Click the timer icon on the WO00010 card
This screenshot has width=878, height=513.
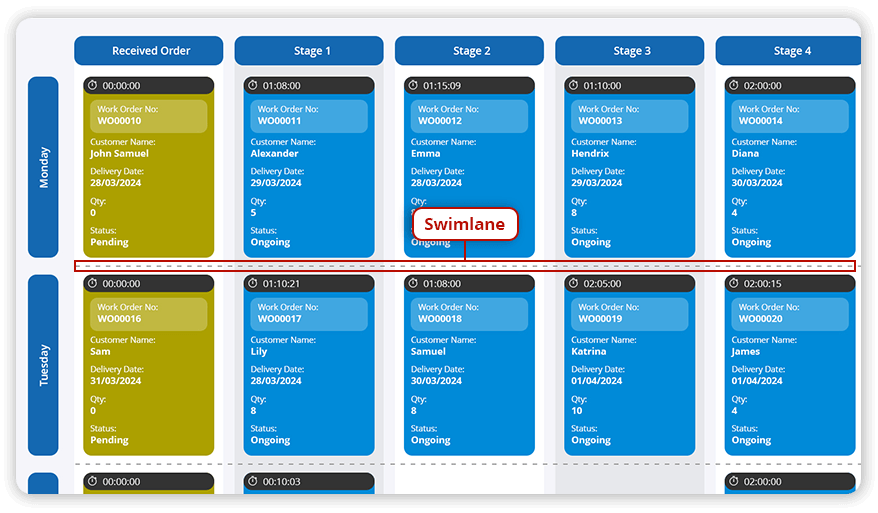[x=92, y=86]
